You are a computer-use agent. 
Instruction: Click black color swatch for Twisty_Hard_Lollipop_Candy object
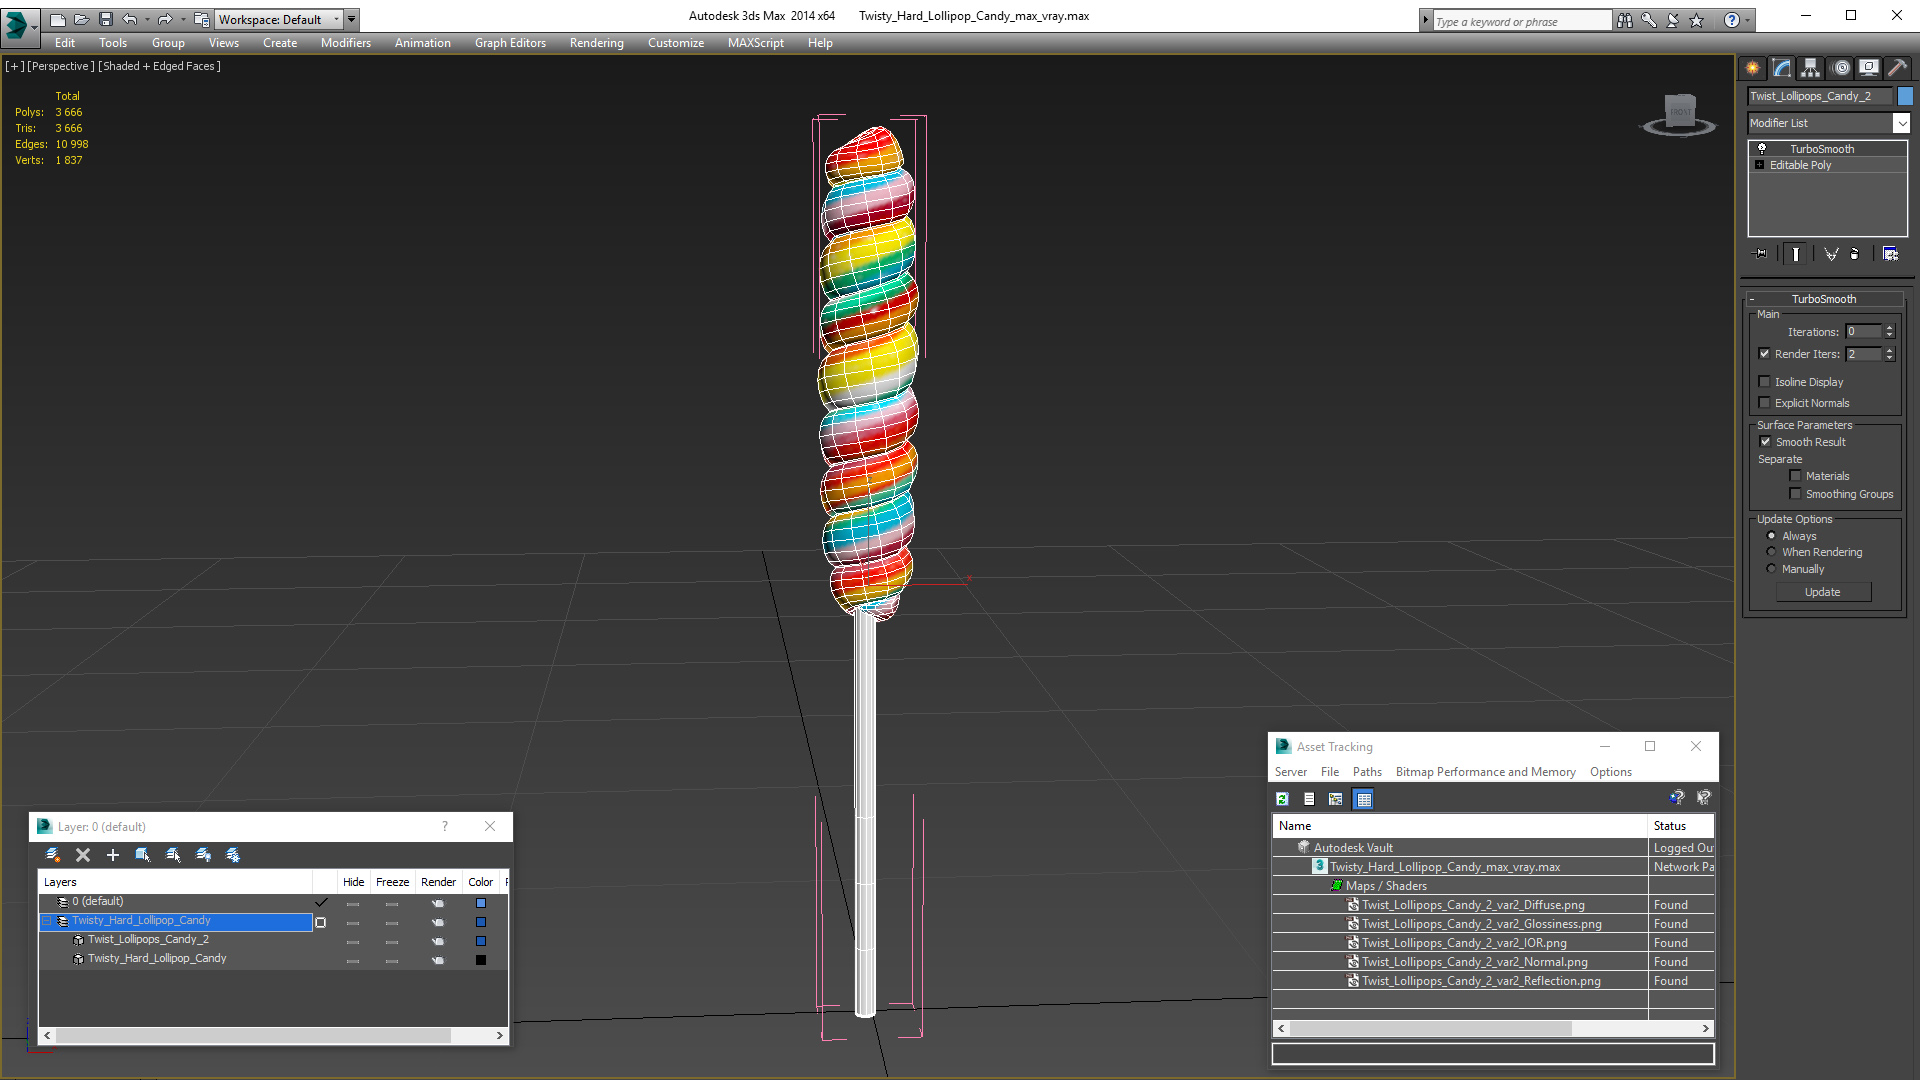pos(481,960)
